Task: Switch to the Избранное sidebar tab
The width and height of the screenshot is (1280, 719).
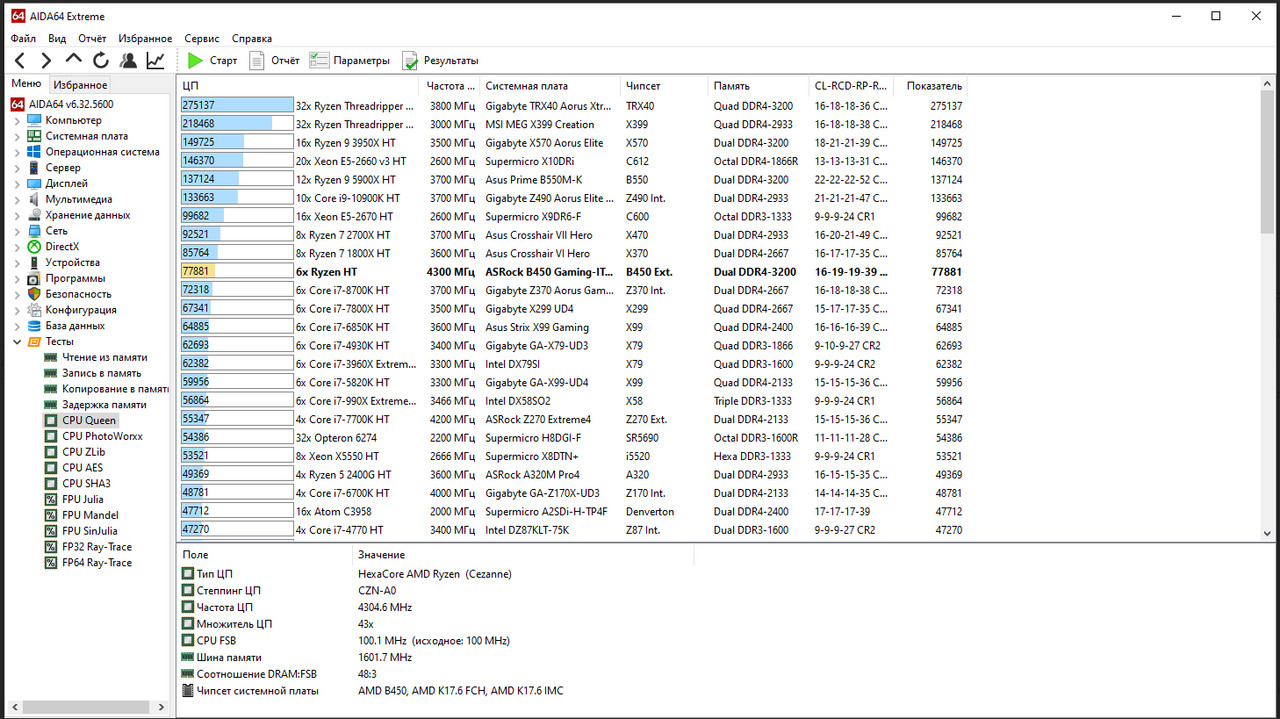Action: (x=80, y=85)
